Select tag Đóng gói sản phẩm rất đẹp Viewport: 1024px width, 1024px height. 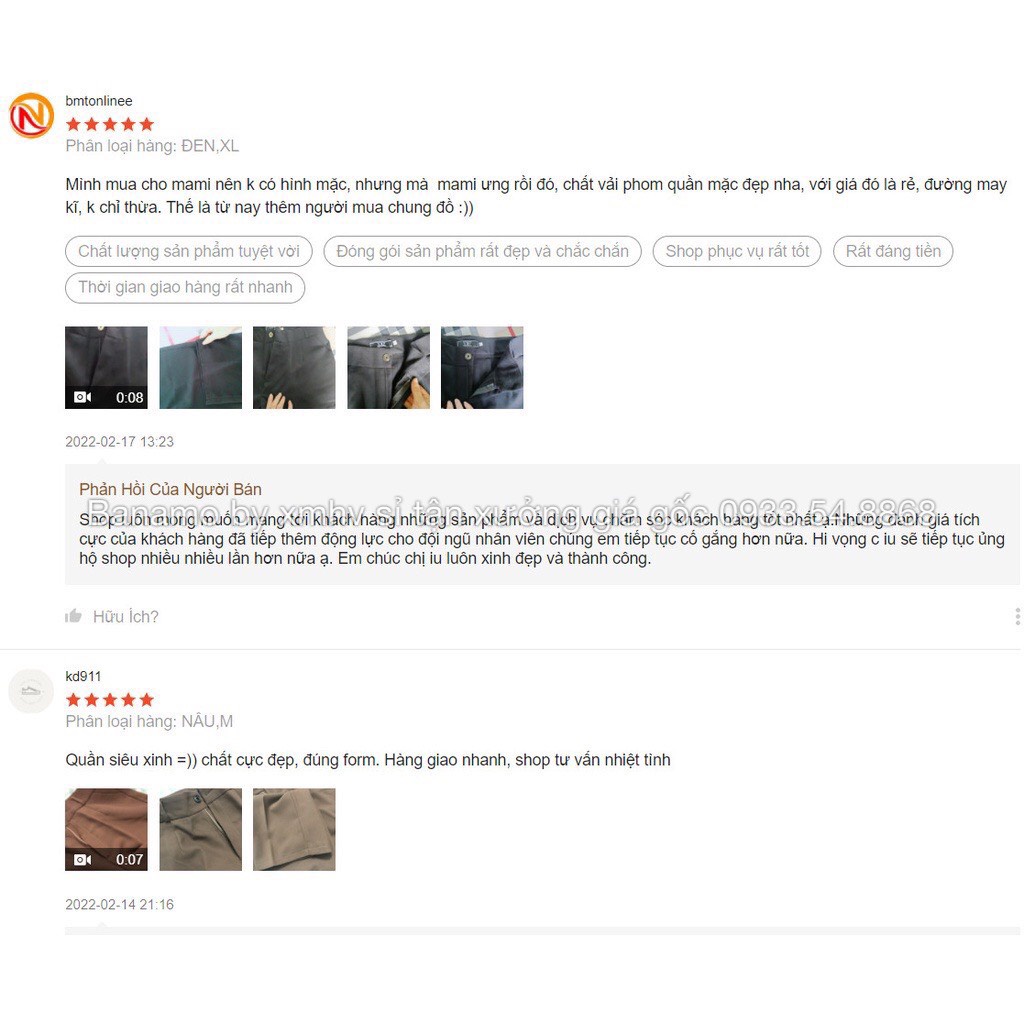(x=483, y=251)
